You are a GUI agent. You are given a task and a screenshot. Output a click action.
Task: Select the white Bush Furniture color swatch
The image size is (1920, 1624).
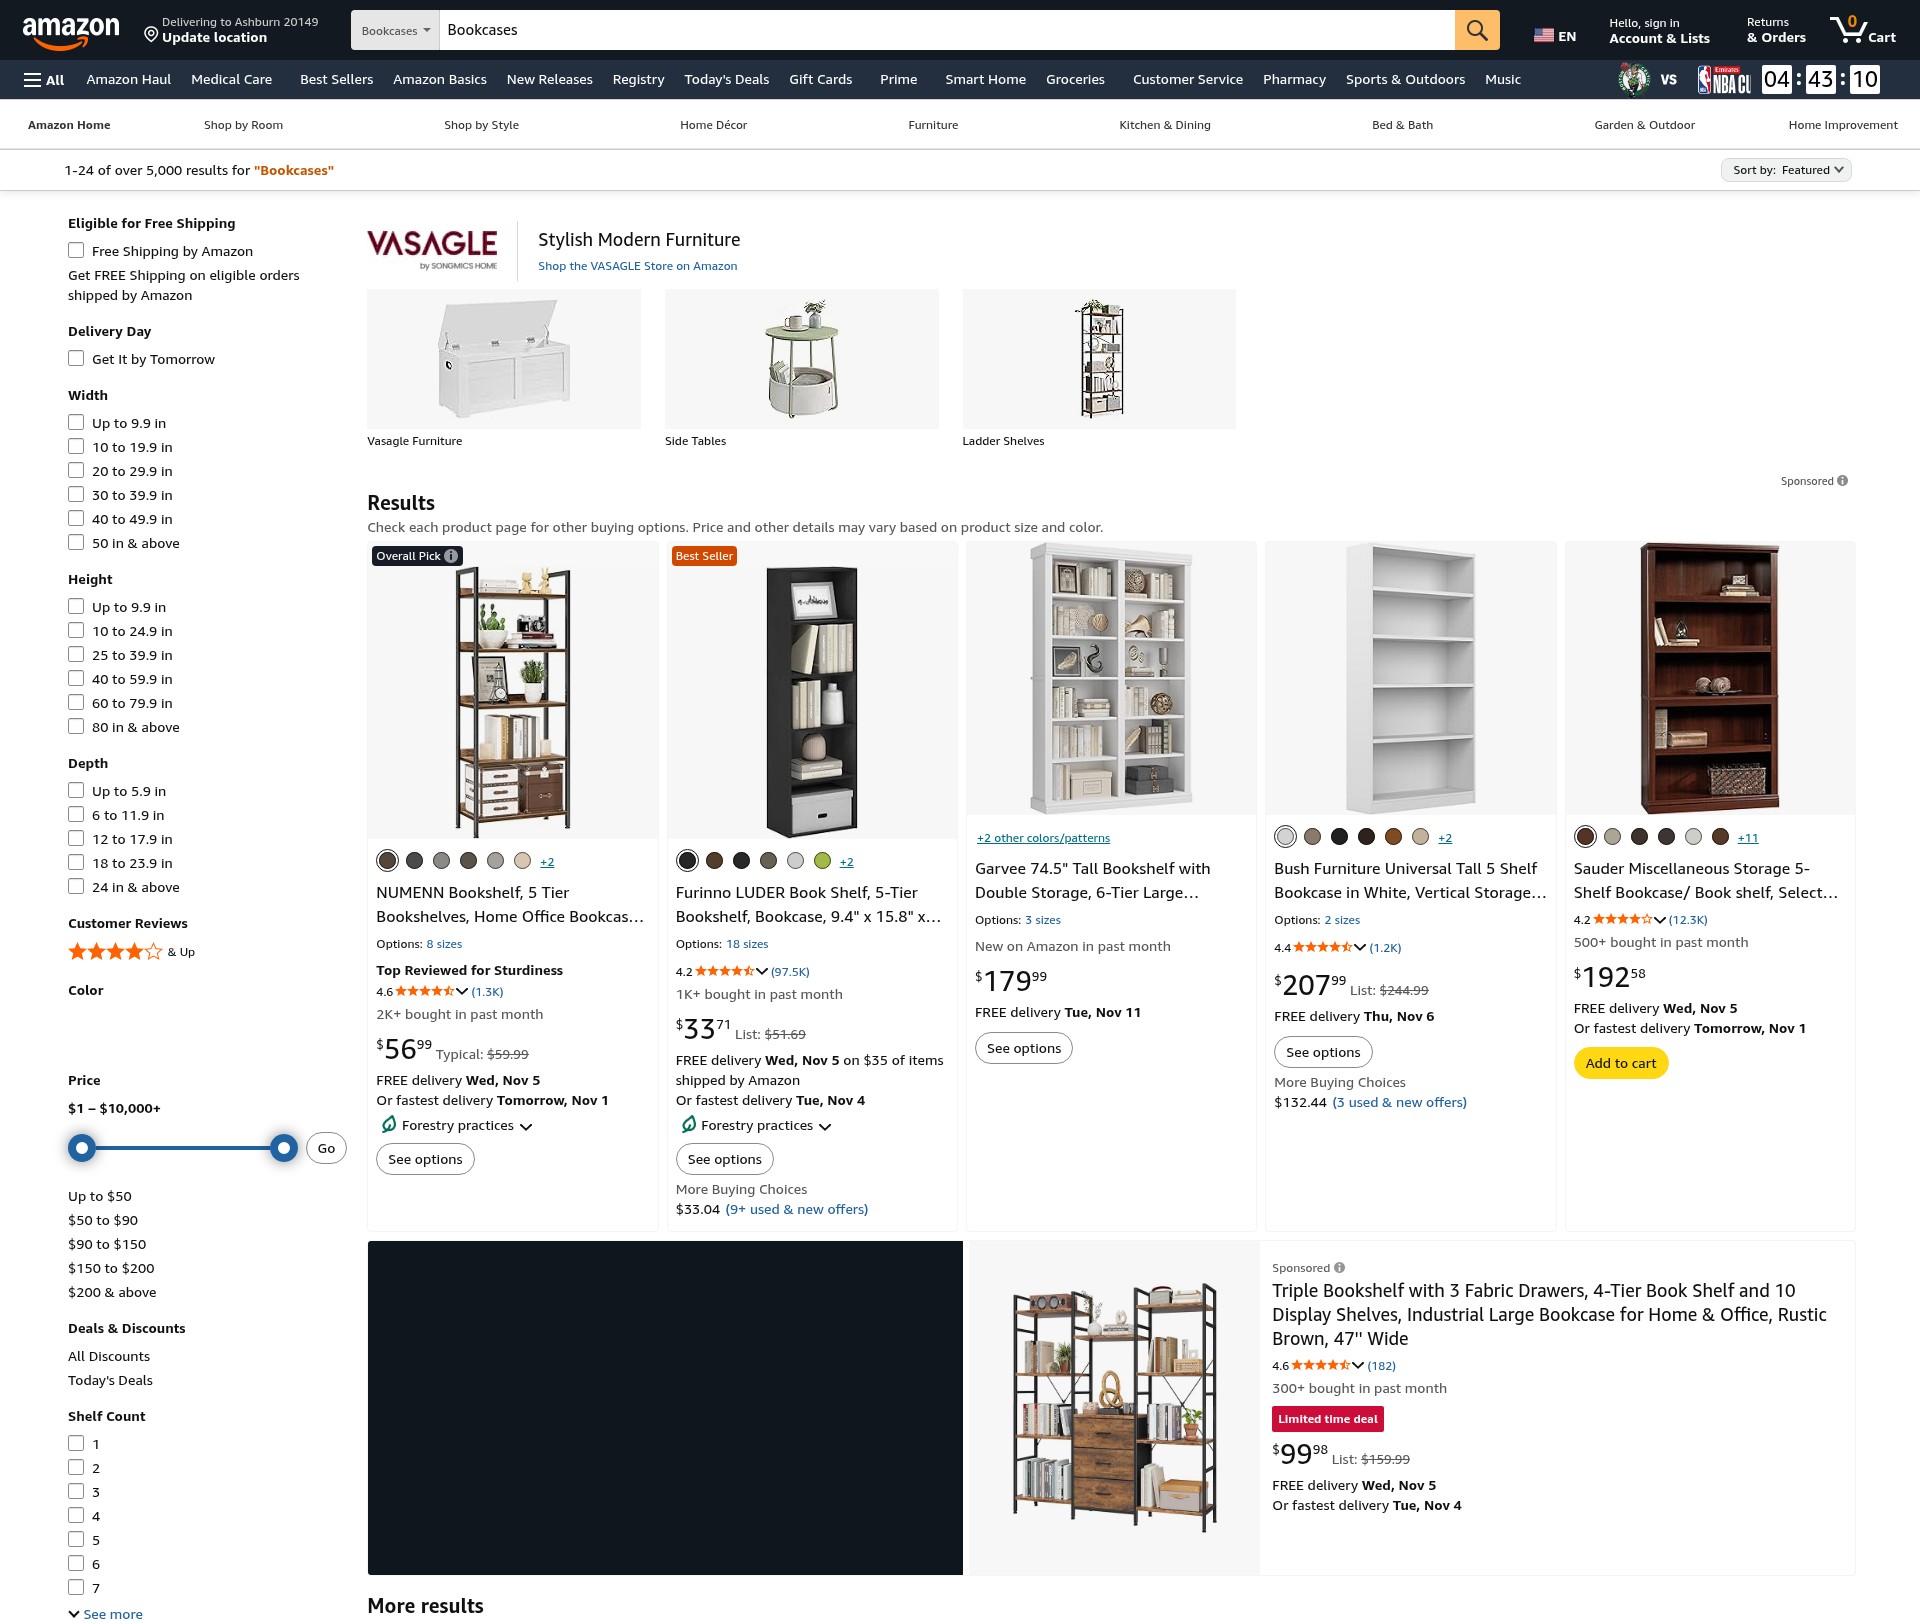click(1286, 837)
